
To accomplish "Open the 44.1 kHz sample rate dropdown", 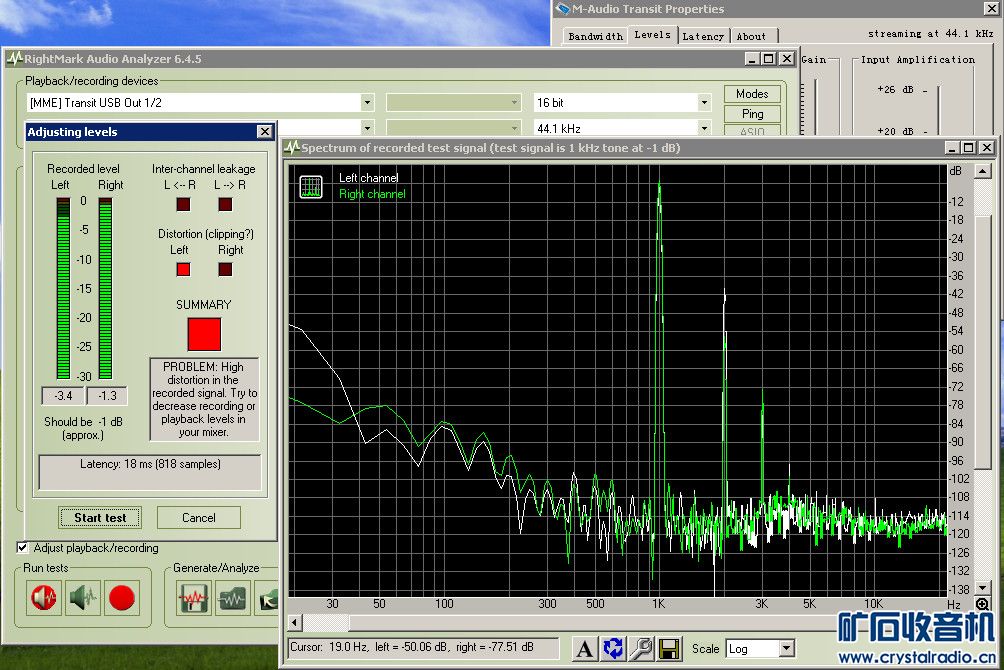I will (704, 128).
